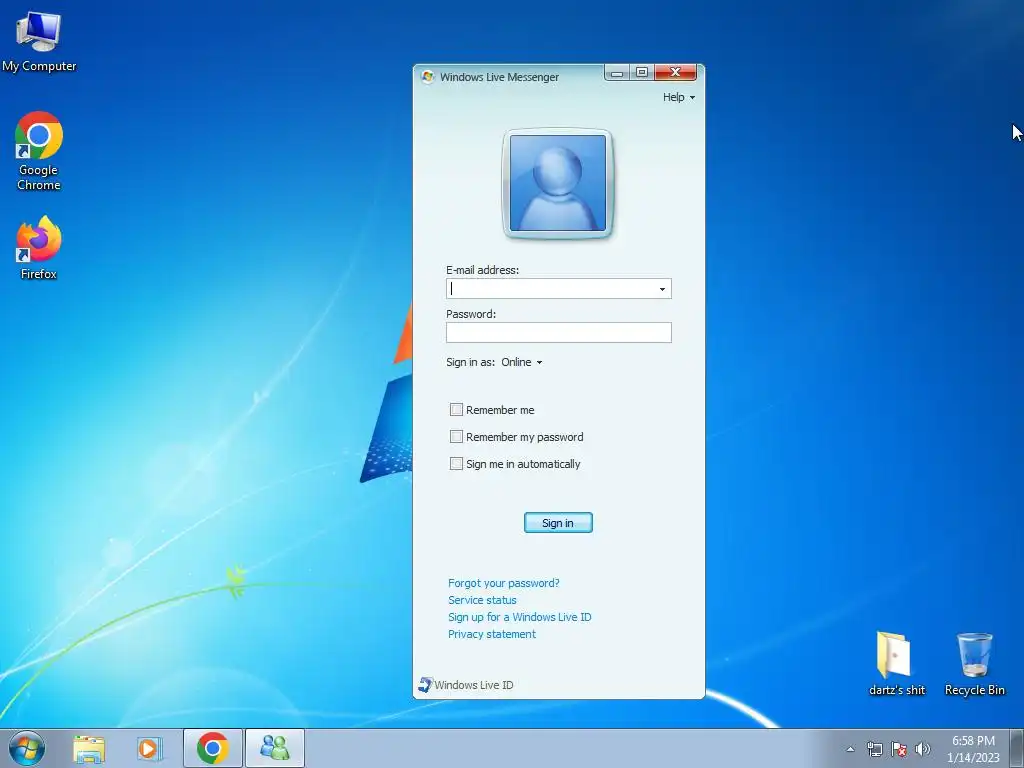The width and height of the screenshot is (1024, 768).
Task: Show hidden system tray icons
Action: click(850, 750)
